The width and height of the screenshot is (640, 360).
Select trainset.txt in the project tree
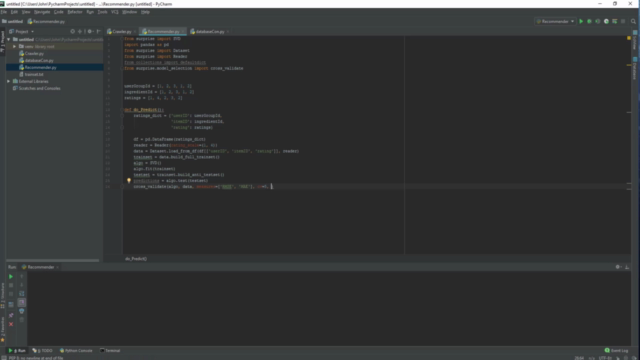pyautogui.click(x=34, y=74)
